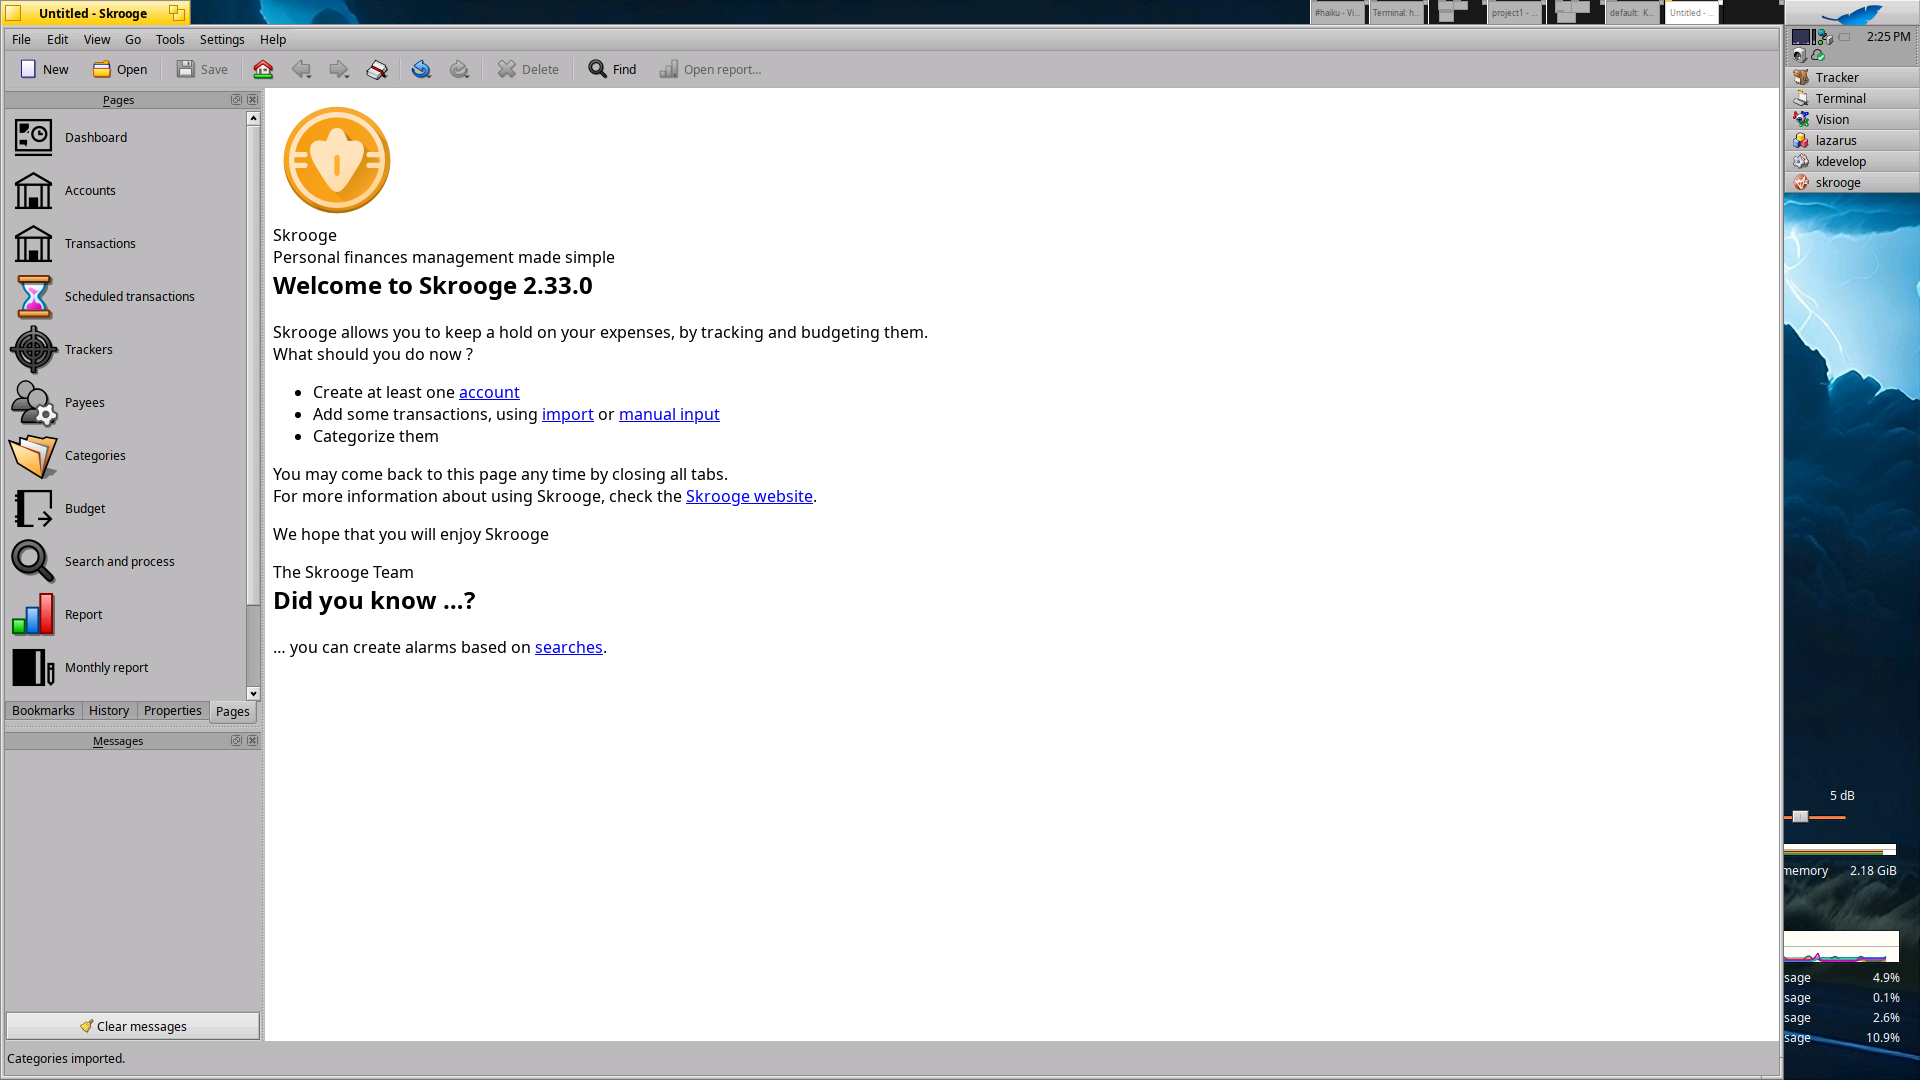
Task: Open the Transactions page
Action: click(125, 243)
